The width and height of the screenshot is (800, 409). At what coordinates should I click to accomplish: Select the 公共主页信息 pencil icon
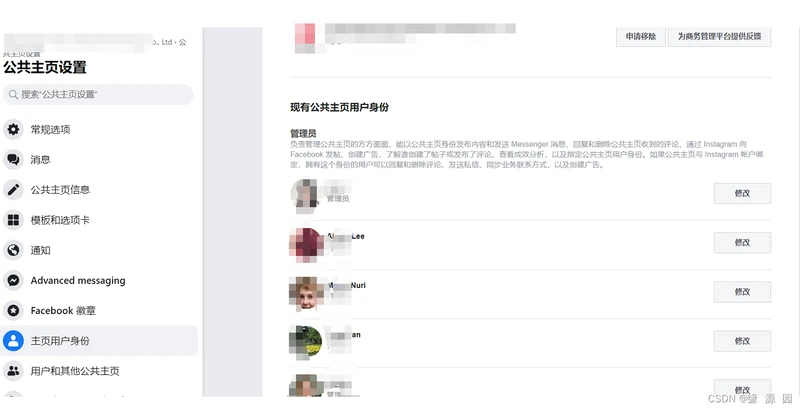pyautogui.click(x=13, y=190)
